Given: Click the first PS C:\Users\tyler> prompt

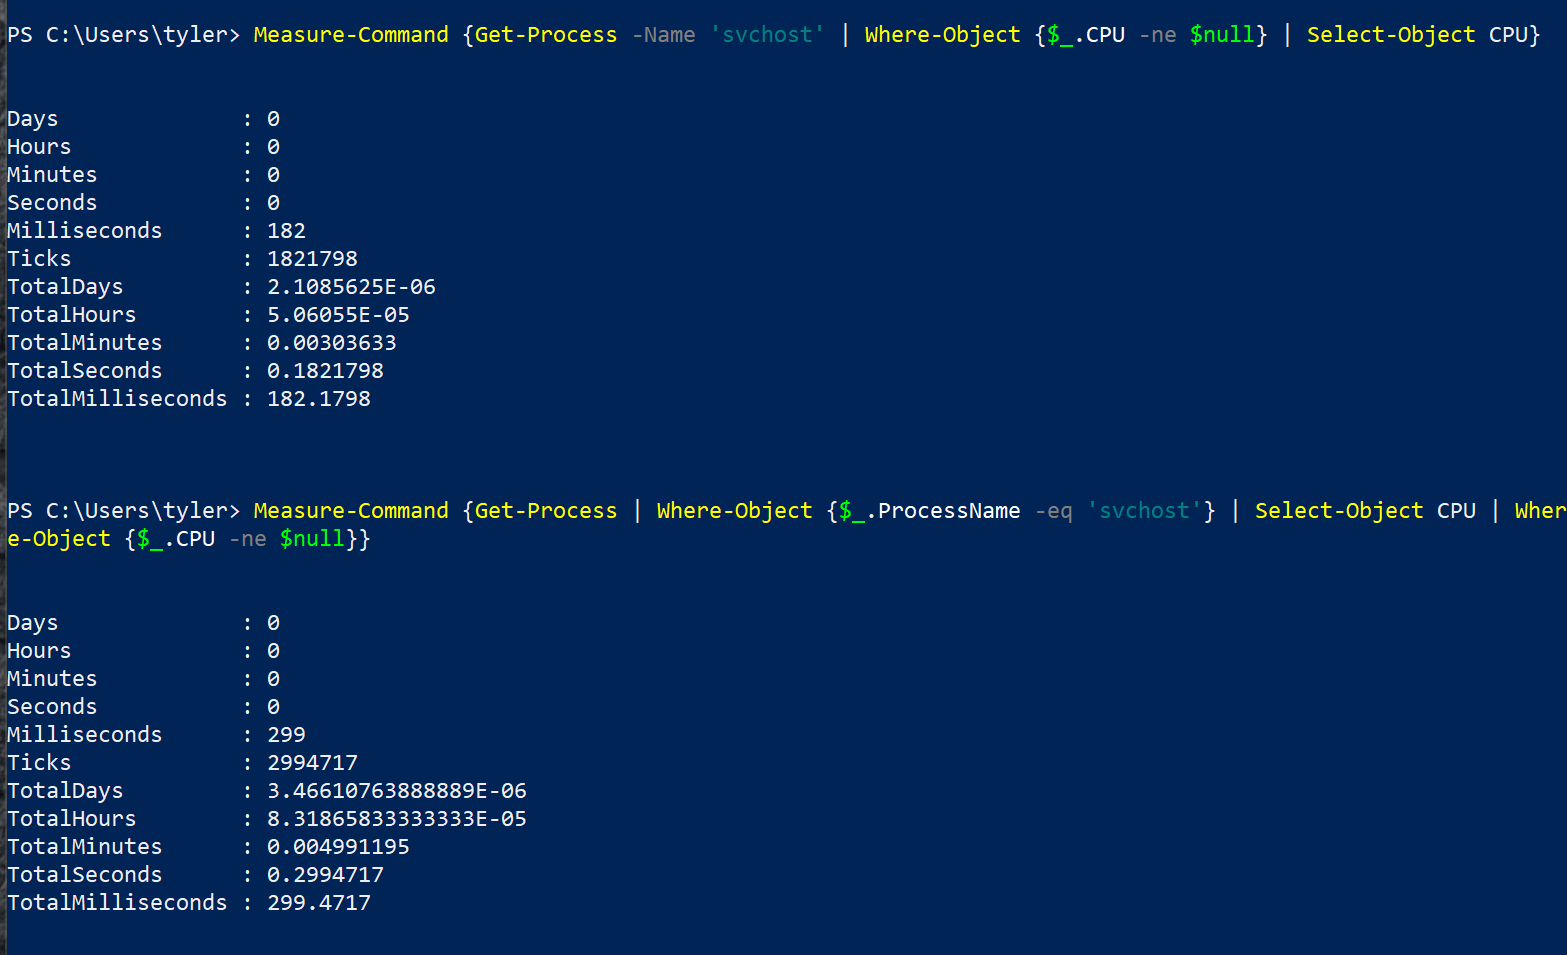Looking at the screenshot, I should pyautogui.click(x=124, y=35).
